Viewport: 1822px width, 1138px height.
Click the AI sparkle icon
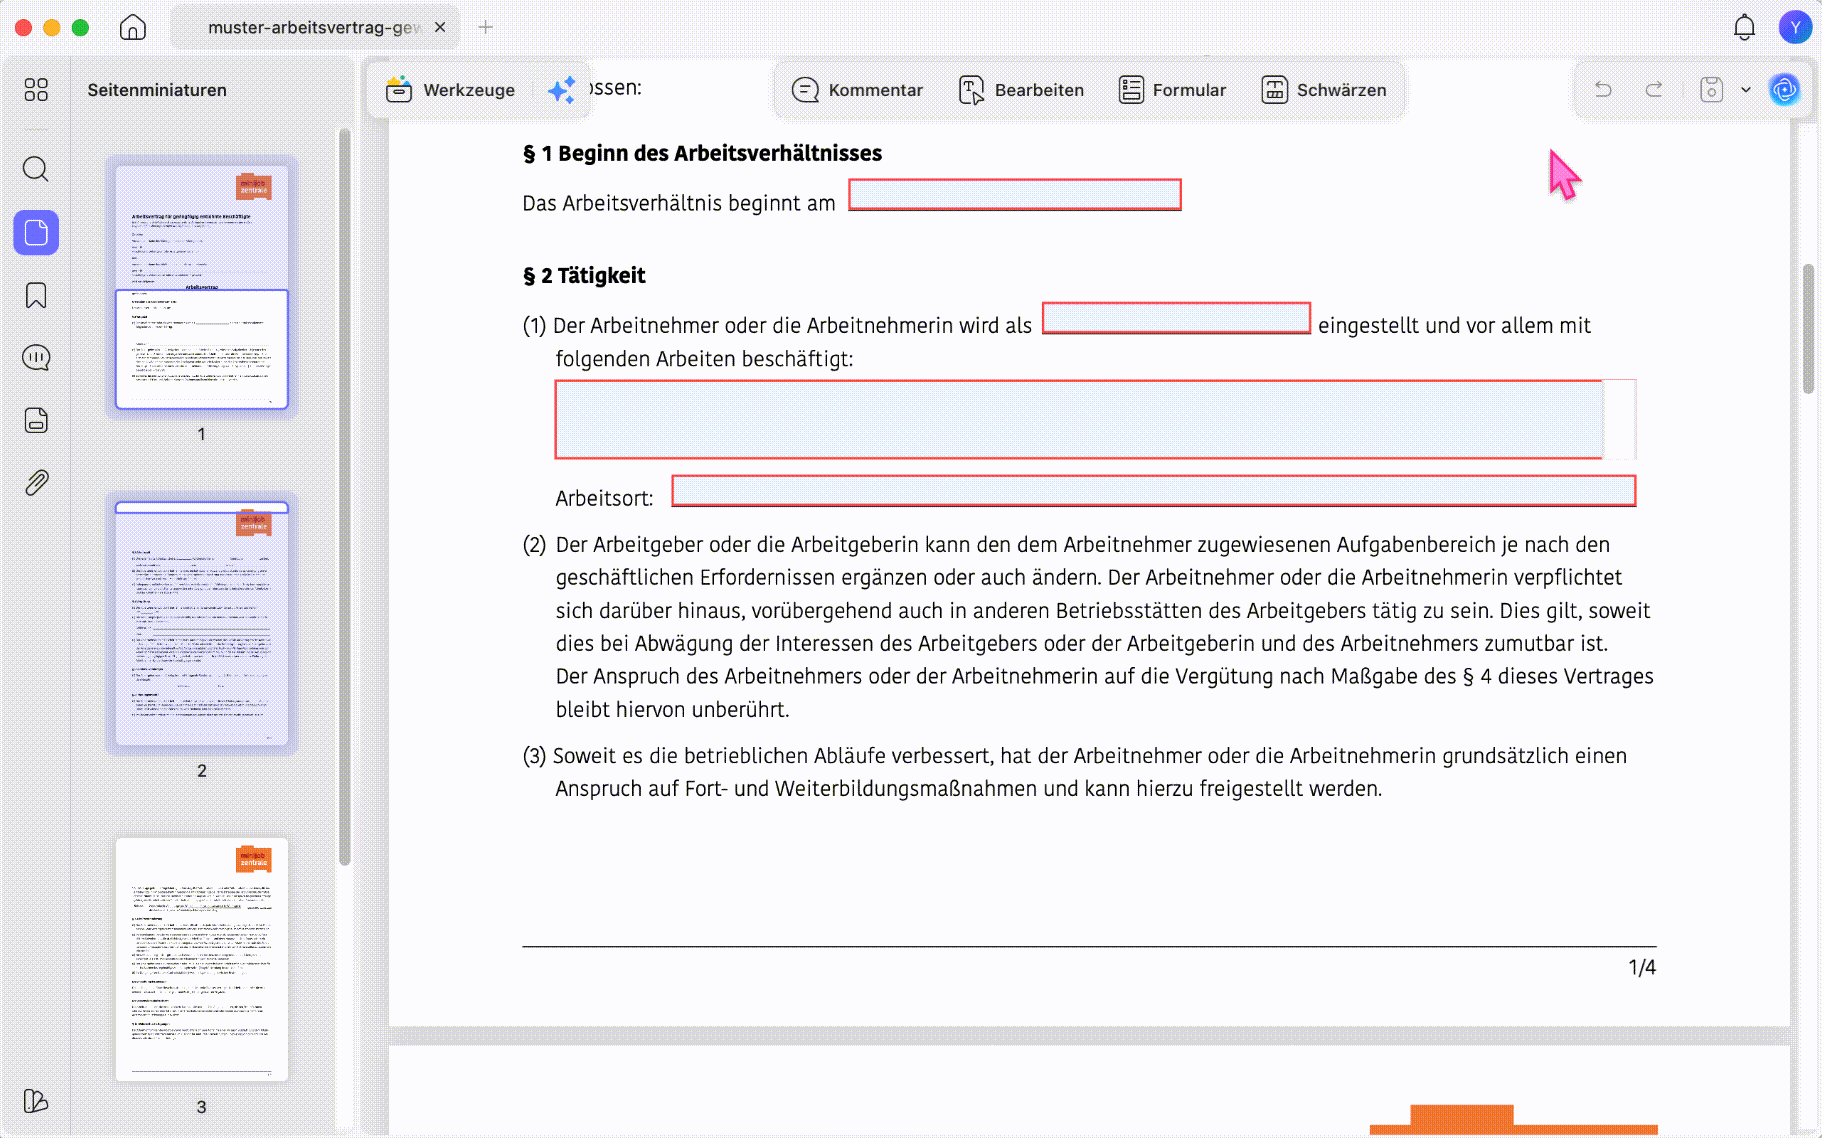click(x=562, y=90)
